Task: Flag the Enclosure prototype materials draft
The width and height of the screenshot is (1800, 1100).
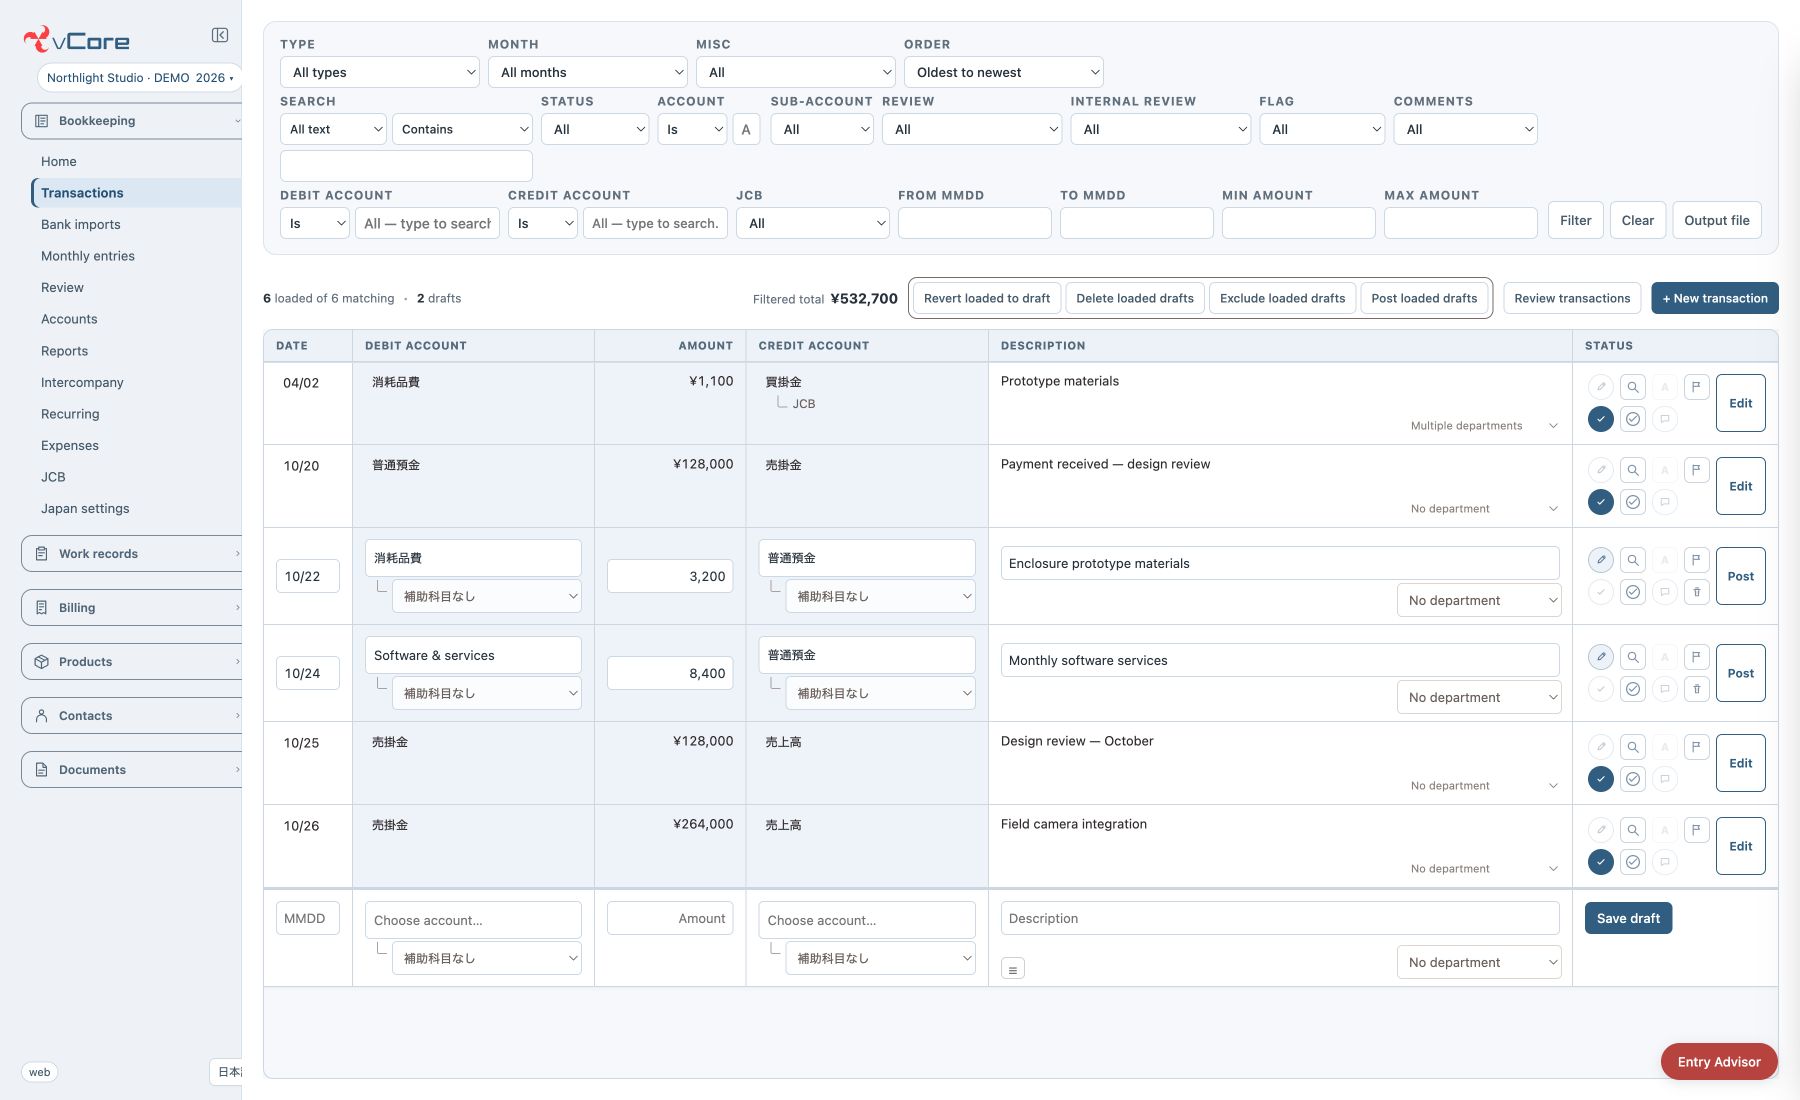Action: tap(1696, 560)
